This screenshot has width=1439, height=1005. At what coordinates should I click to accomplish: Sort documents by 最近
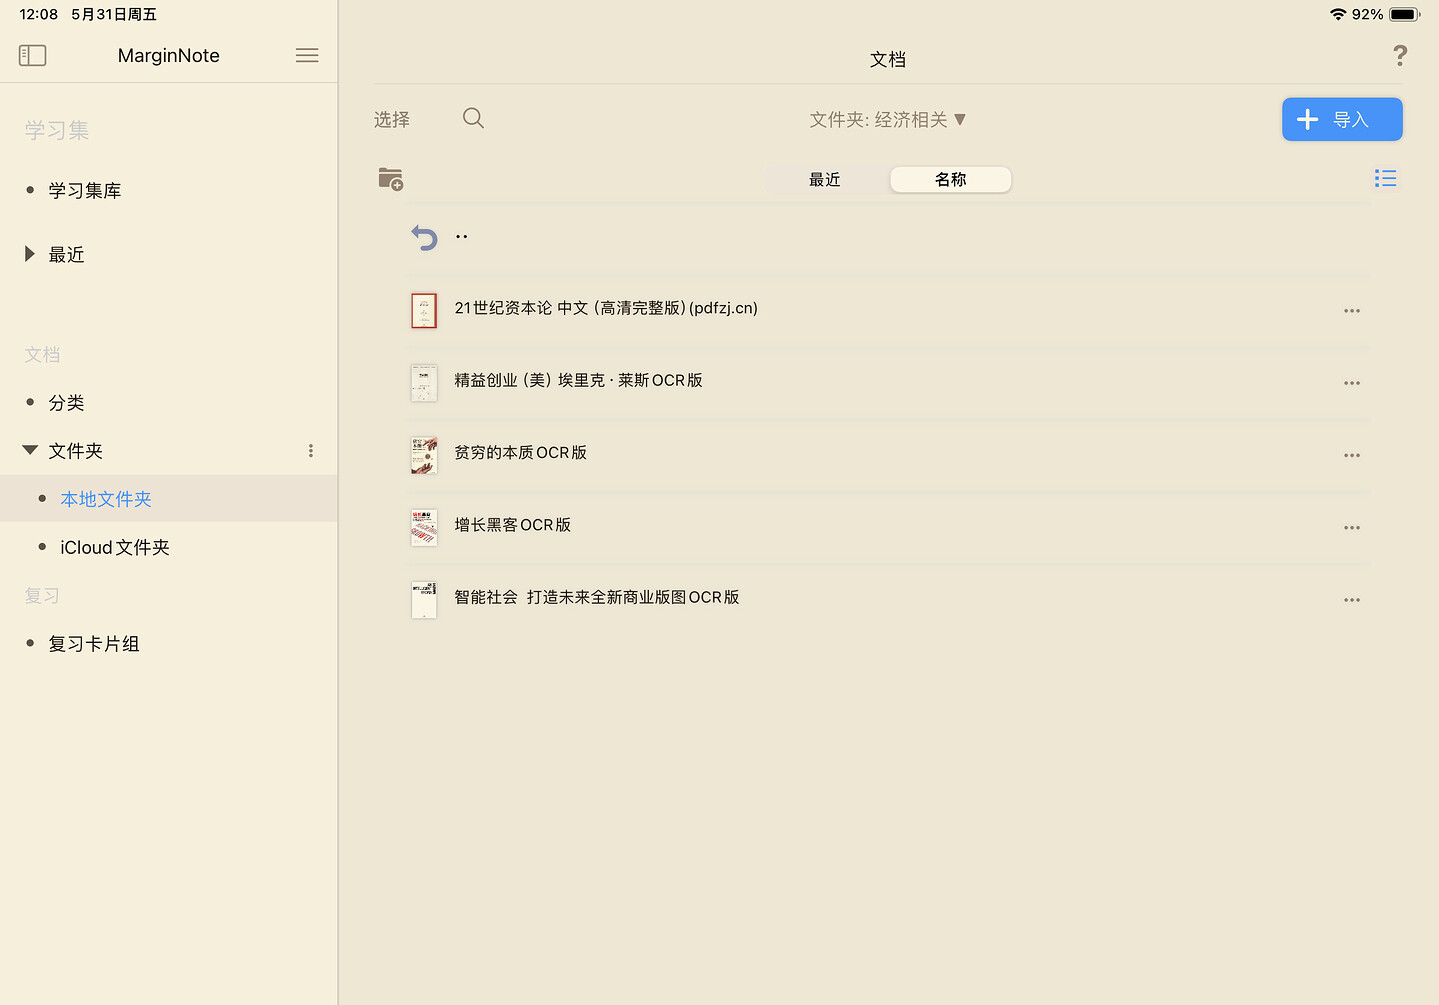pyautogui.click(x=825, y=180)
